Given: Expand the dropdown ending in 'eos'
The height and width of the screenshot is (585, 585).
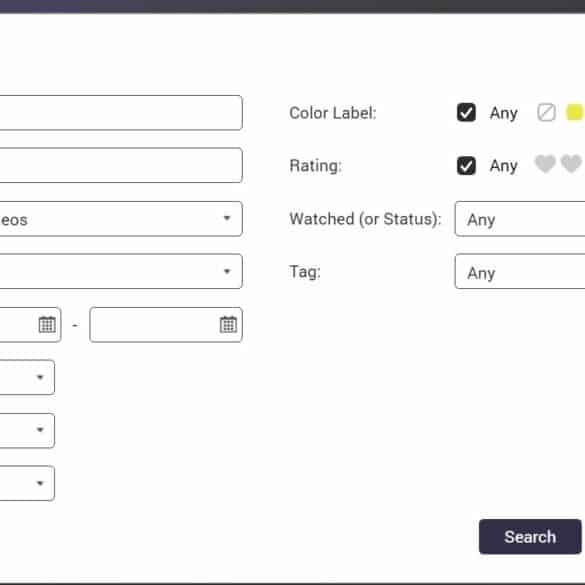Looking at the screenshot, I should 121,219.
